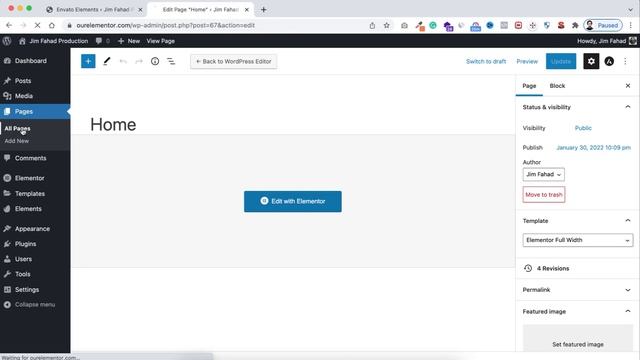Image resolution: width=640 pixels, height=360 pixels.
Task: Click the Home page title field
Action: (113, 124)
